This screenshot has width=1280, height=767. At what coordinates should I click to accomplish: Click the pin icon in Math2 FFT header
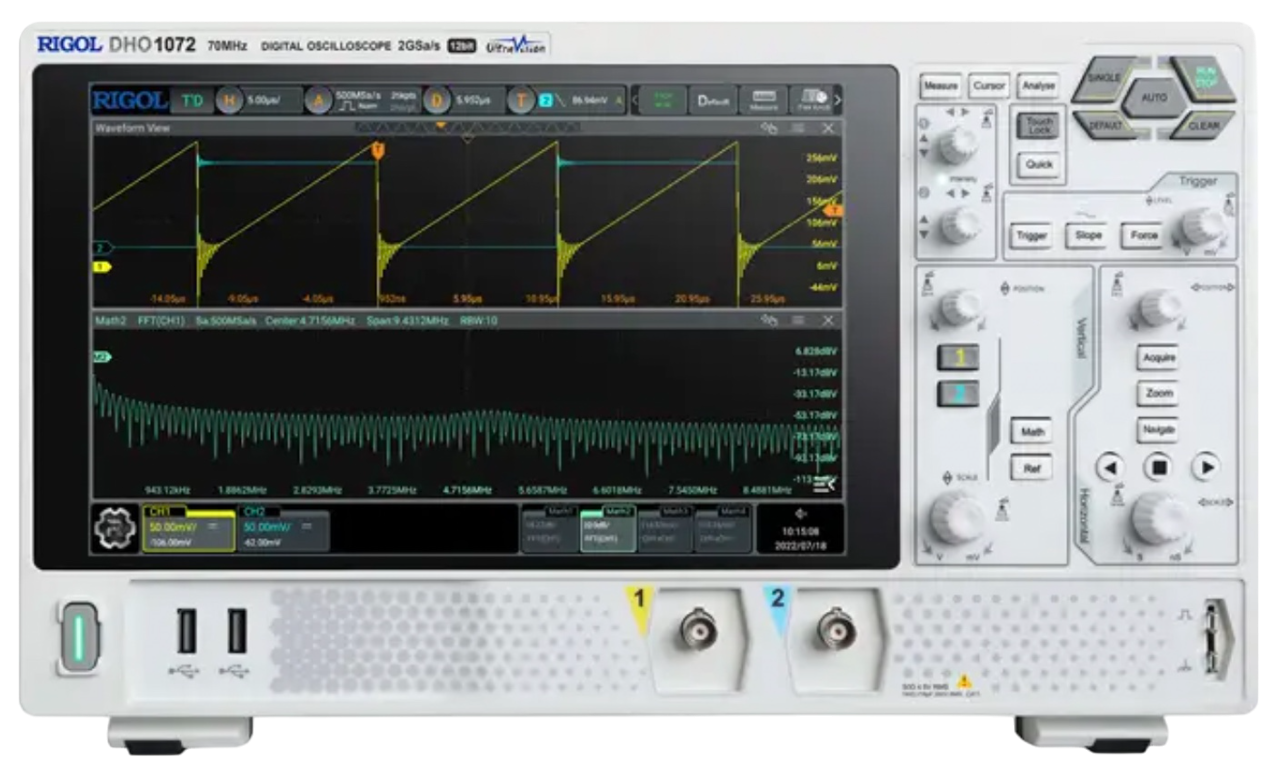769,320
